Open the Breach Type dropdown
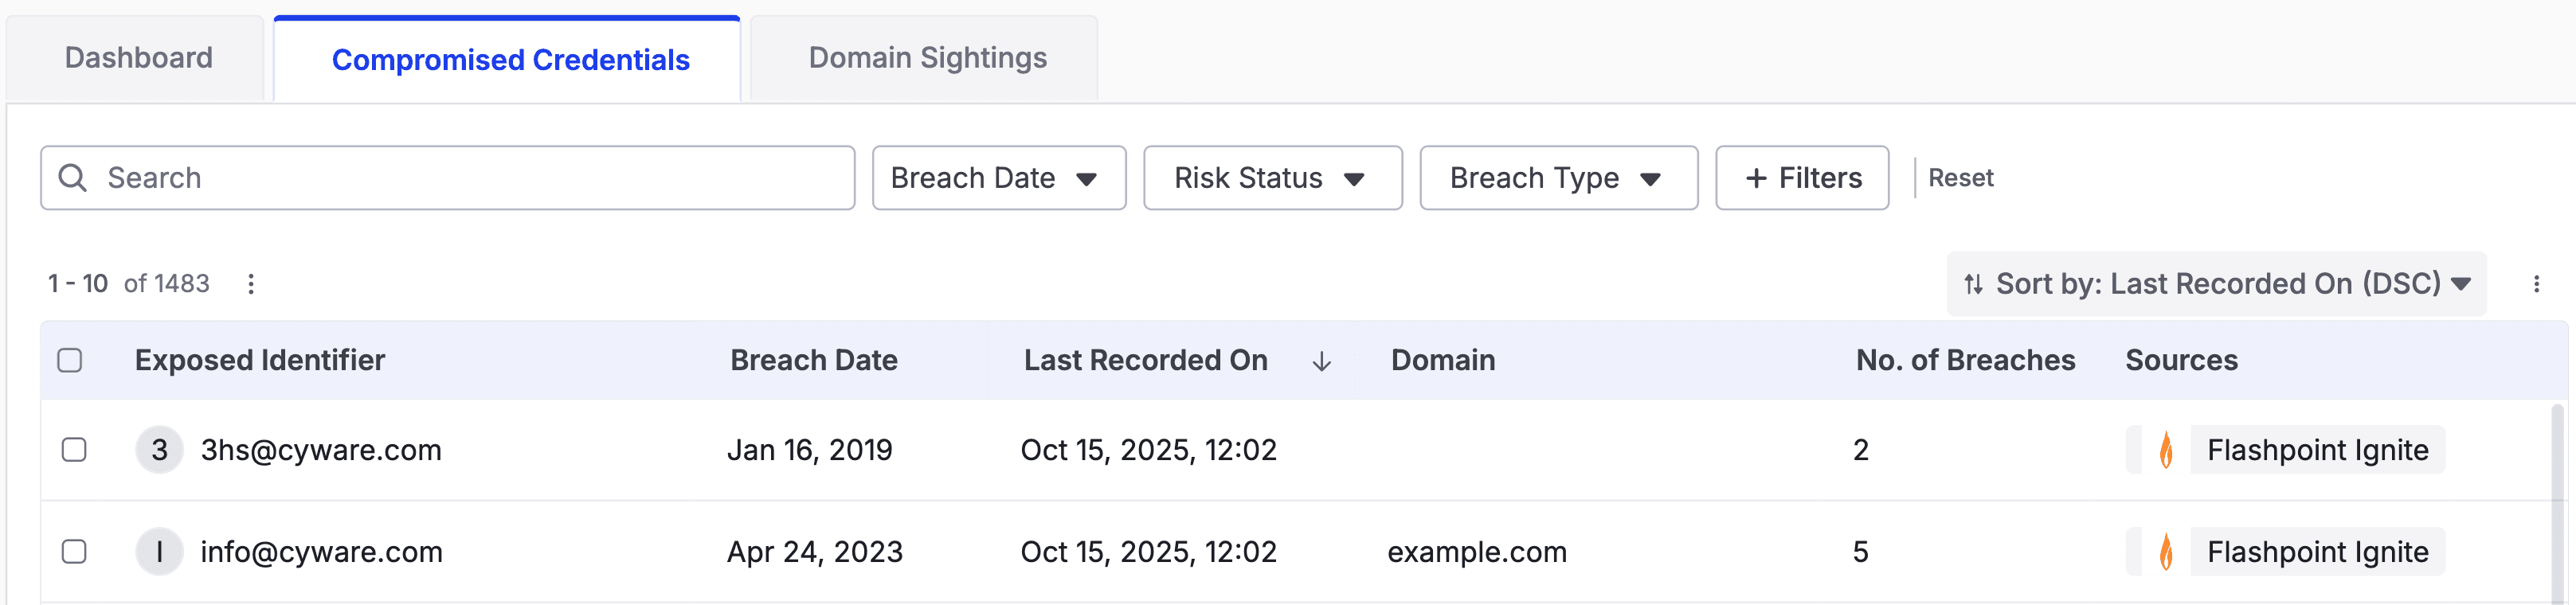Viewport: 2576px width, 605px height. click(x=1558, y=178)
